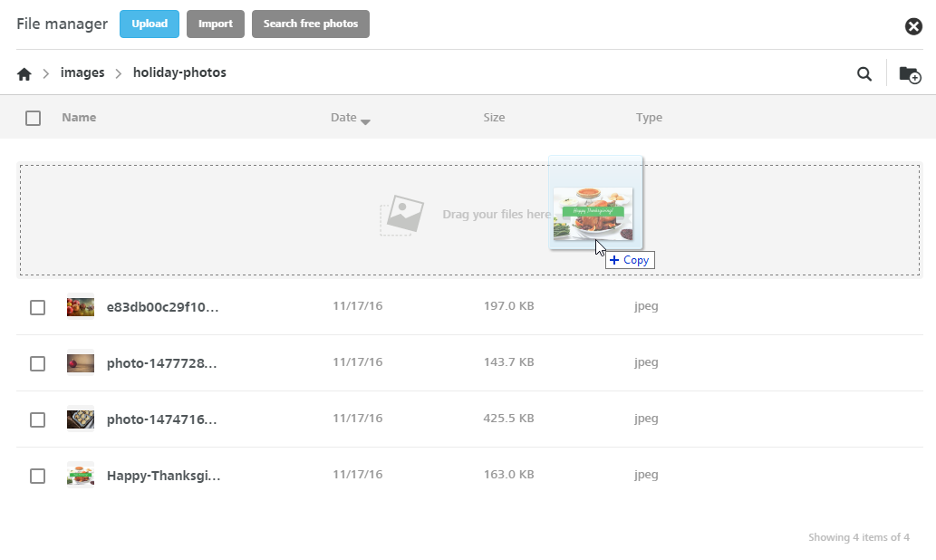The width and height of the screenshot is (936, 560).
Task: Open the photo-1474716 thumbnail image
Action: (x=80, y=419)
